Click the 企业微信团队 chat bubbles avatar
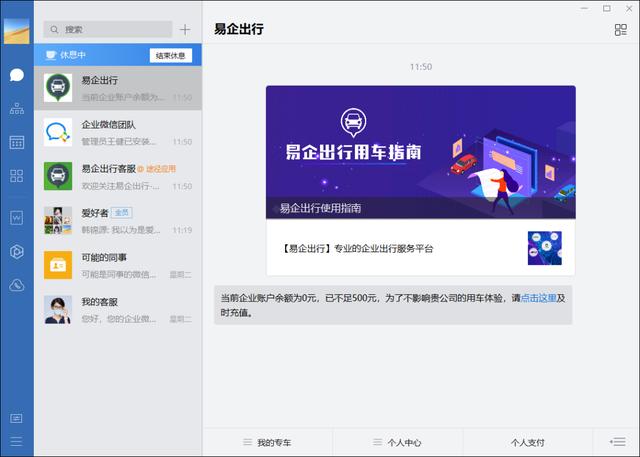Image resolution: width=640 pixels, height=457 pixels. click(58, 132)
